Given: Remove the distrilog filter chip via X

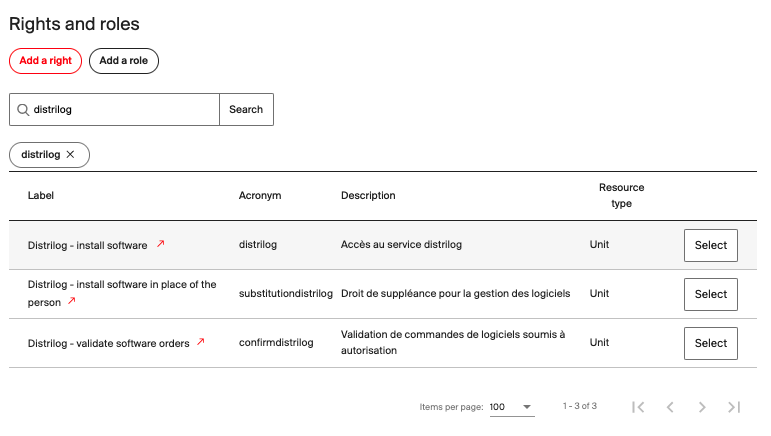Looking at the screenshot, I should [x=70, y=155].
